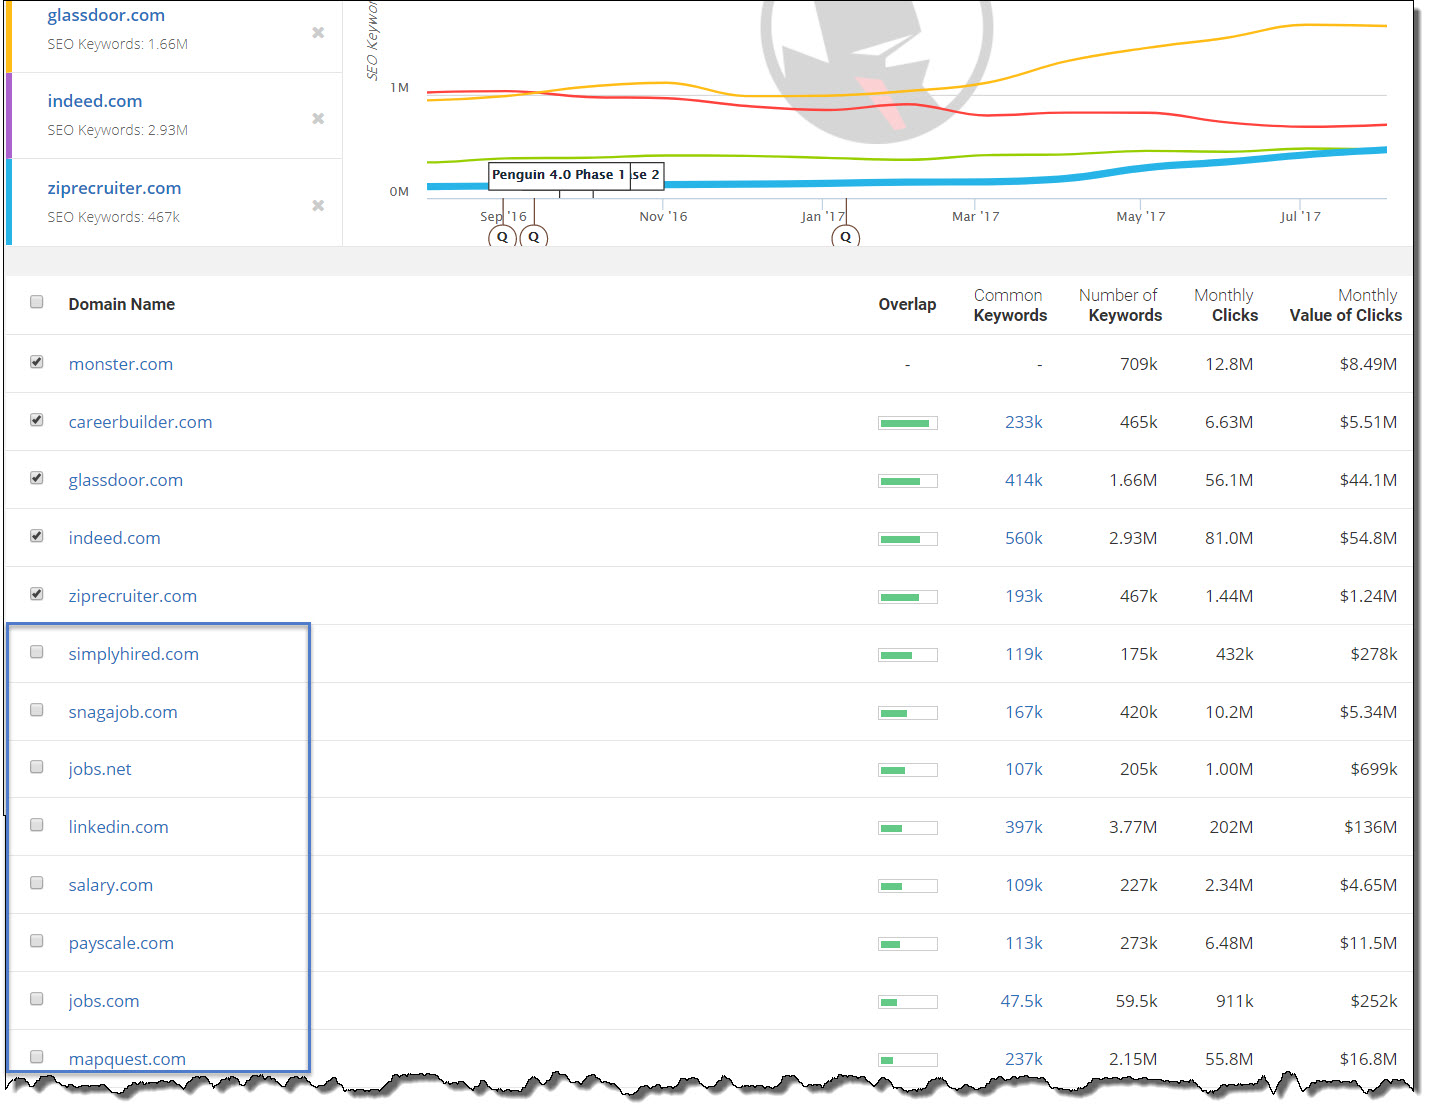
Task: Click the Penguin 4.0 Phase 1 label
Action: pos(558,175)
